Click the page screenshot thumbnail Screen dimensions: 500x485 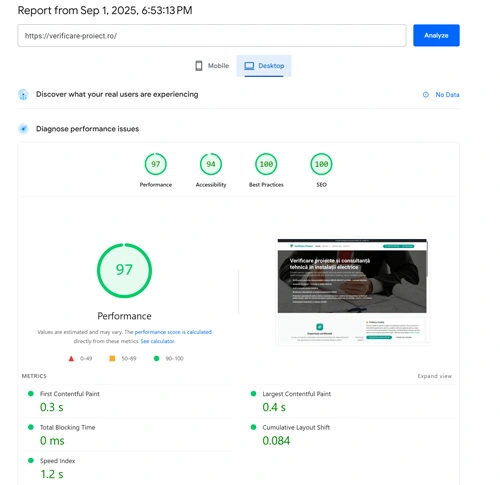[x=352, y=291]
